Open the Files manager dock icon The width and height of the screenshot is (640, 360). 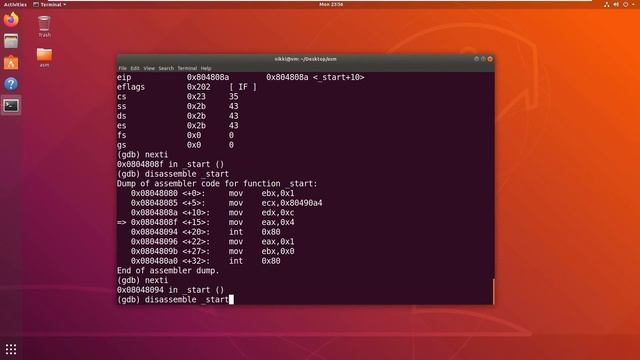click(x=11, y=41)
